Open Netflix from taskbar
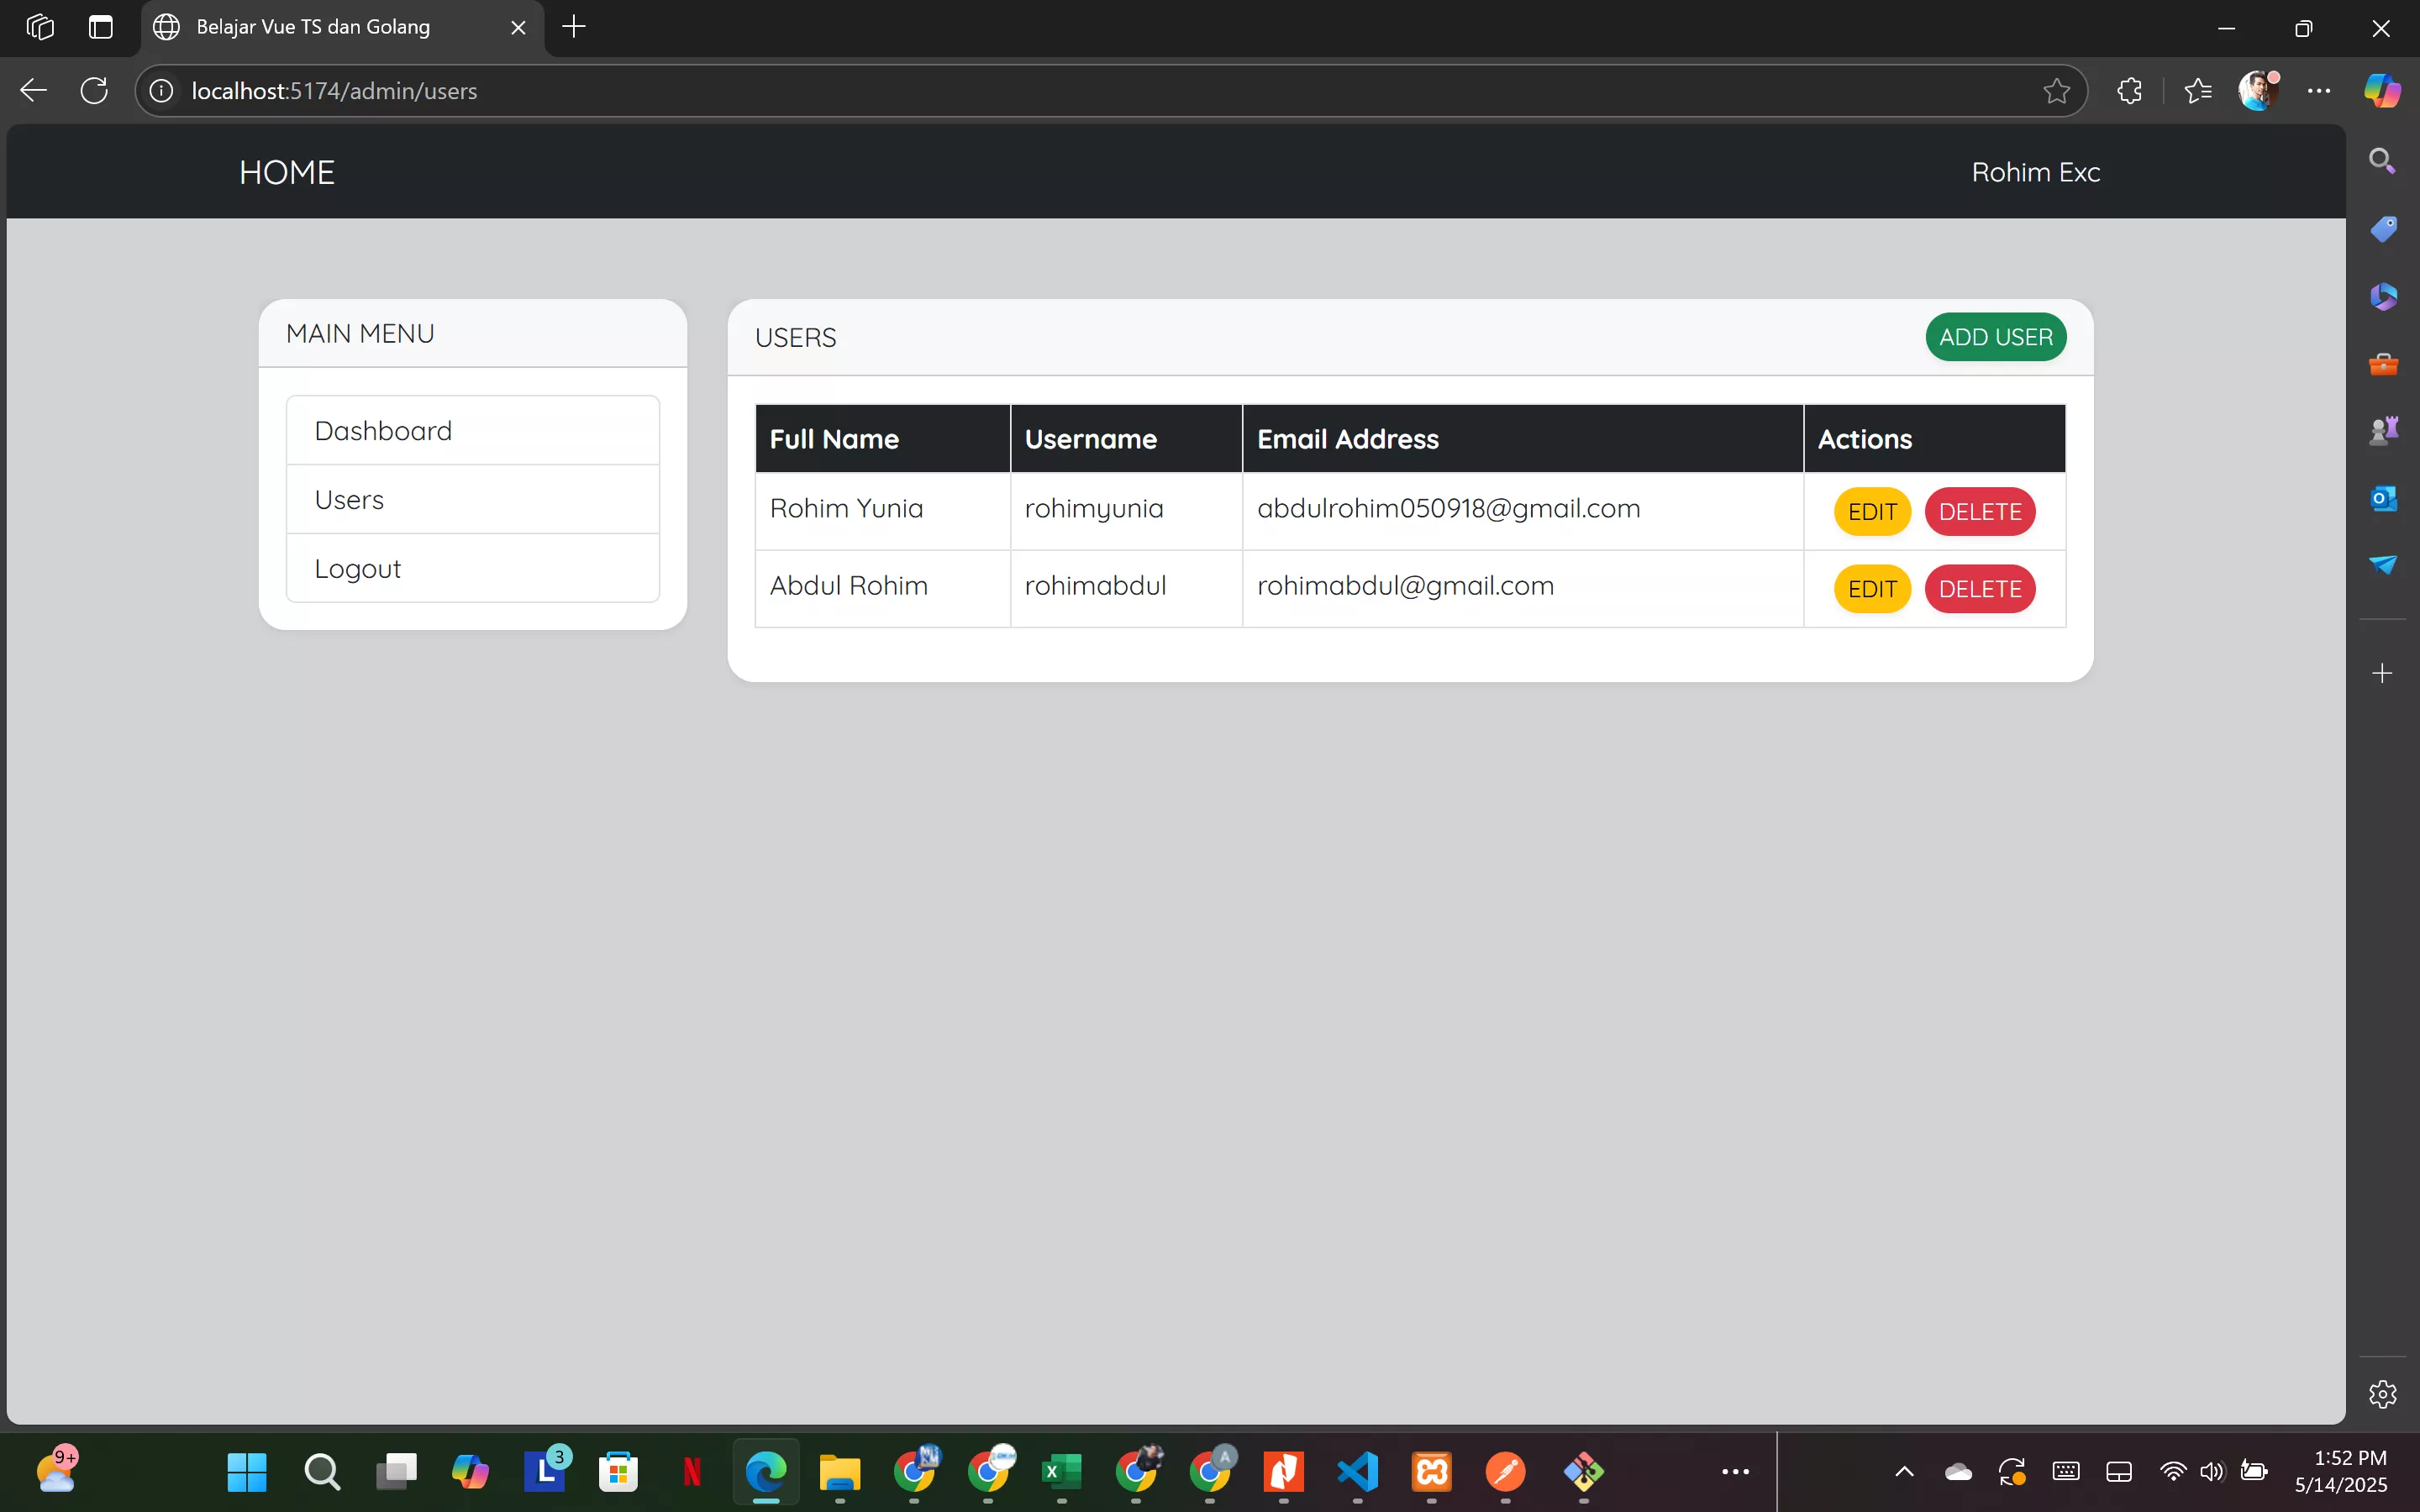This screenshot has width=2420, height=1512. click(x=692, y=1472)
